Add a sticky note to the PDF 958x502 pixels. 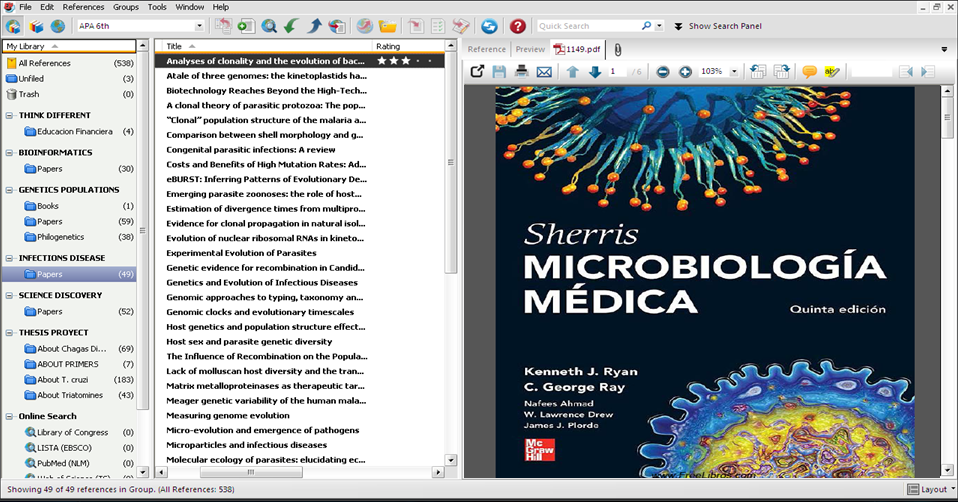pyautogui.click(x=810, y=71)
